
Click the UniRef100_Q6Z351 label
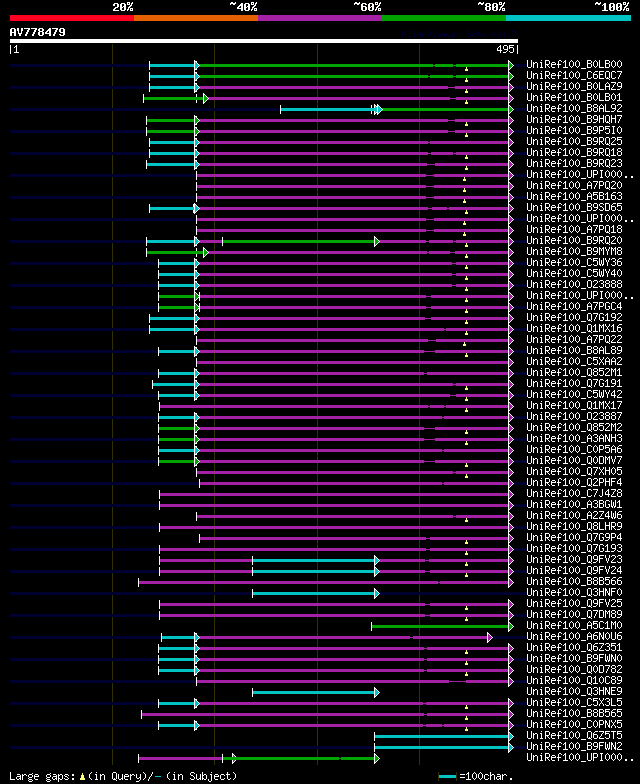pos(574,648)
